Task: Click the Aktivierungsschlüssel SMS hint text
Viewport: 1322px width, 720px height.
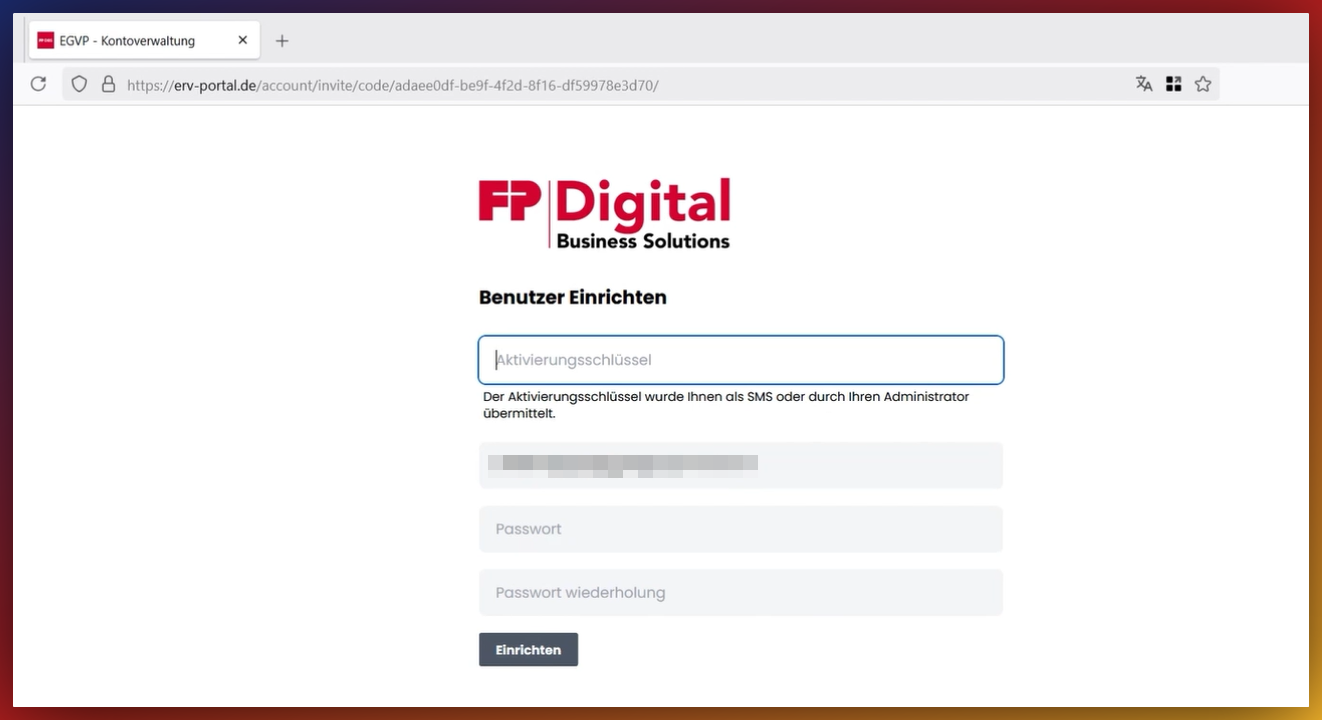Action: [726, 405]
